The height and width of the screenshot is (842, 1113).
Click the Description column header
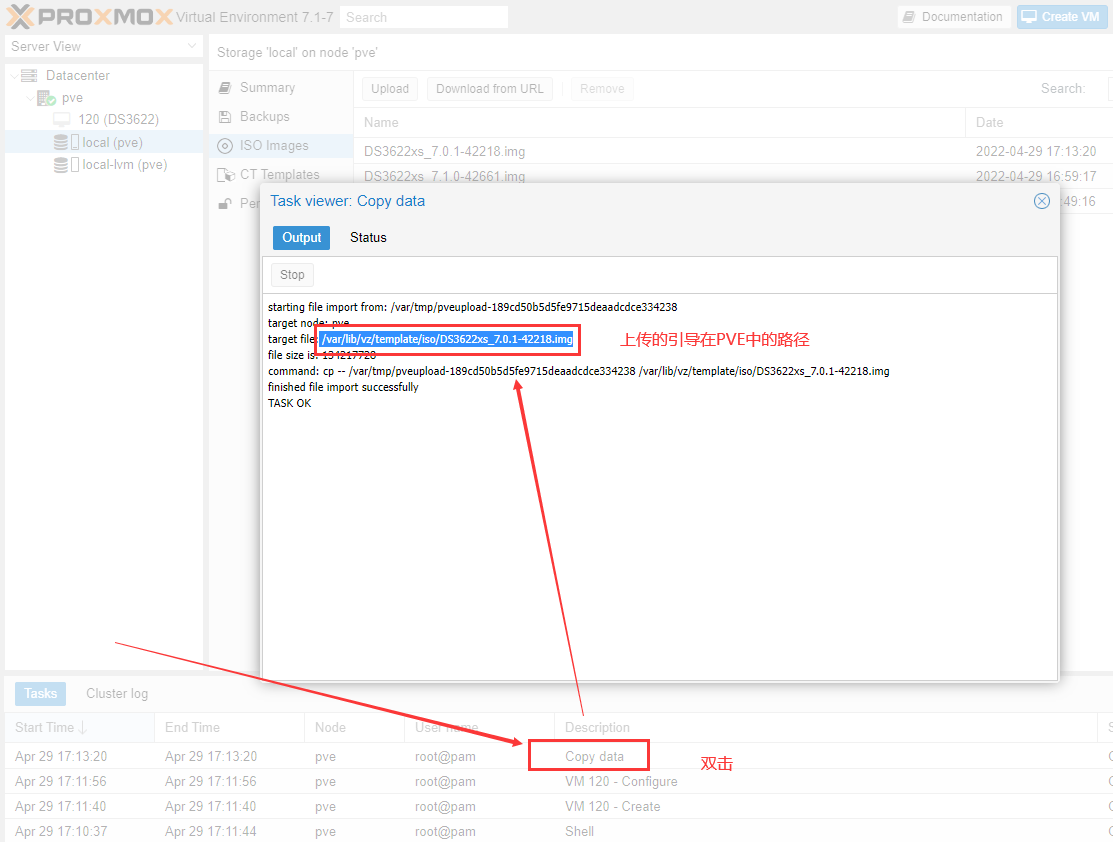tap(826, 728)
